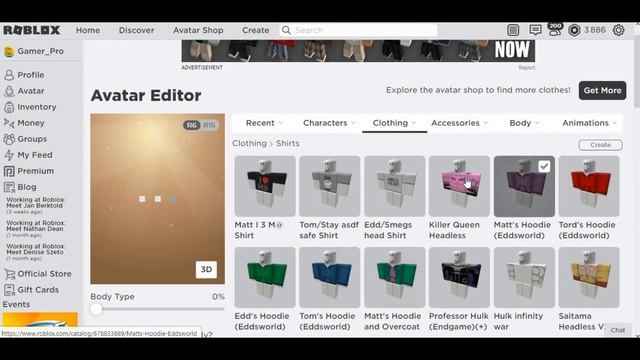This screenshot has height=360, width=640.
Task: Click the My Feed sidebar icon
Action: coord(9,155)
